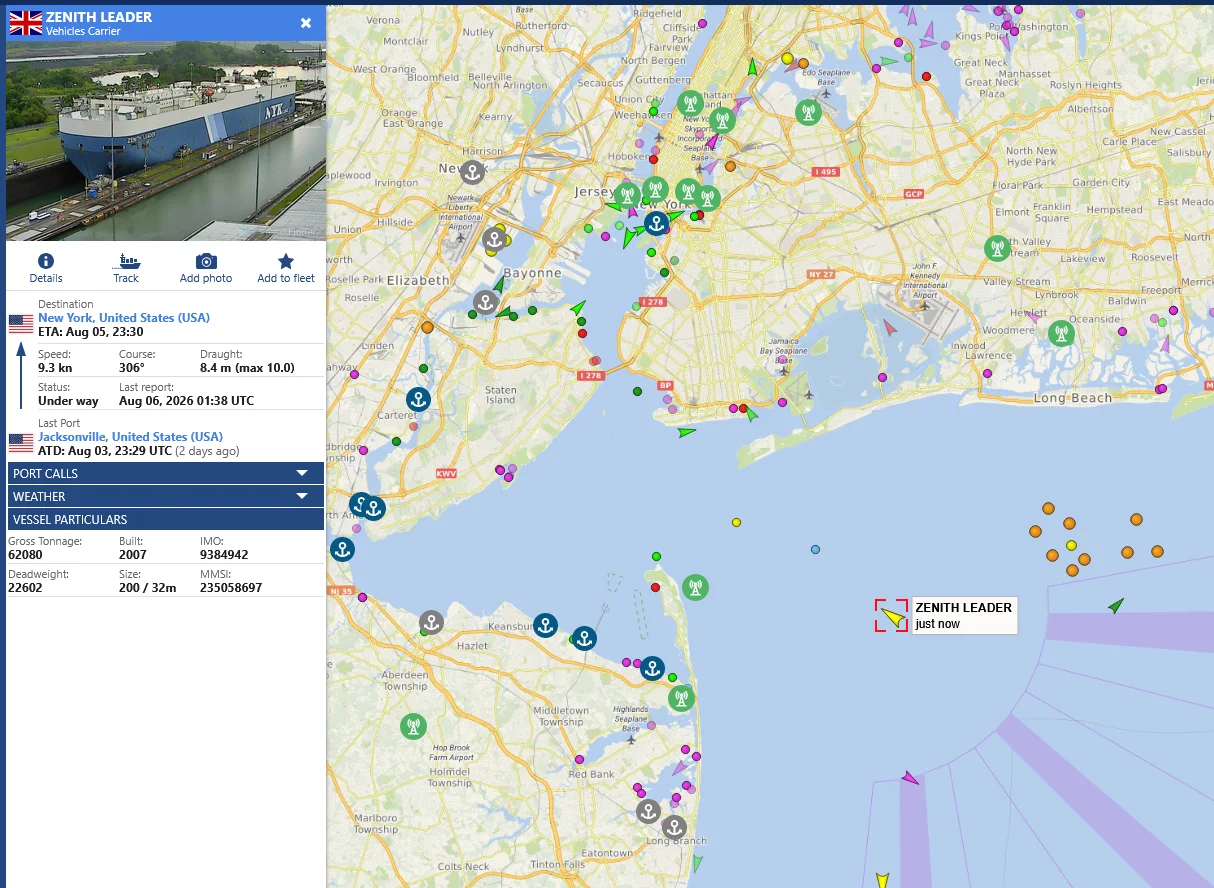
Task: Click the United Kingdom flag icon
Action: 25,22
